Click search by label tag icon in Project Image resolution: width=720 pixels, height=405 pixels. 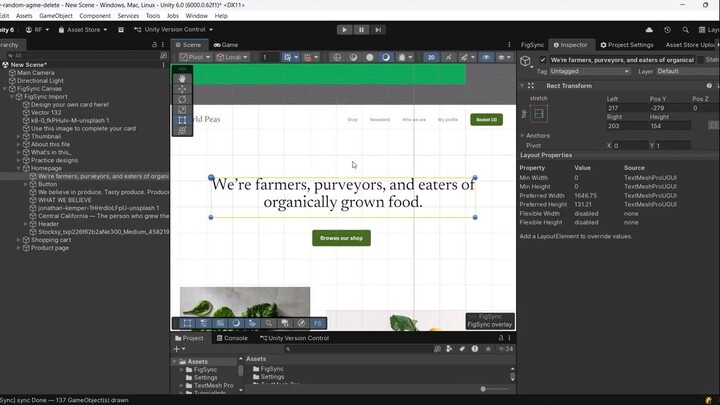click(462, 349)
